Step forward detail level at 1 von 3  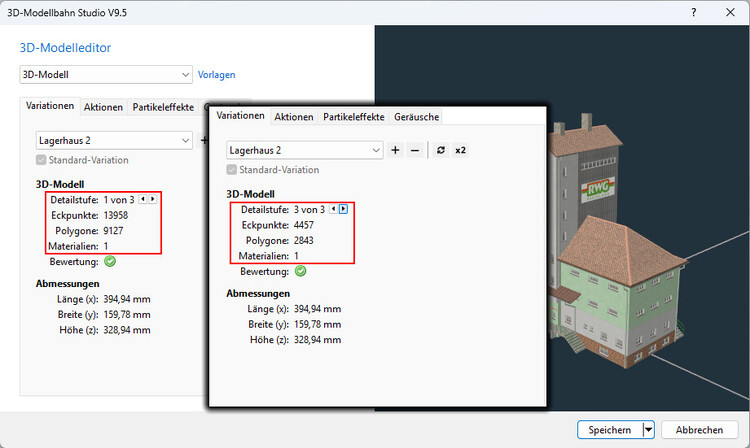(x=153, y=199)
